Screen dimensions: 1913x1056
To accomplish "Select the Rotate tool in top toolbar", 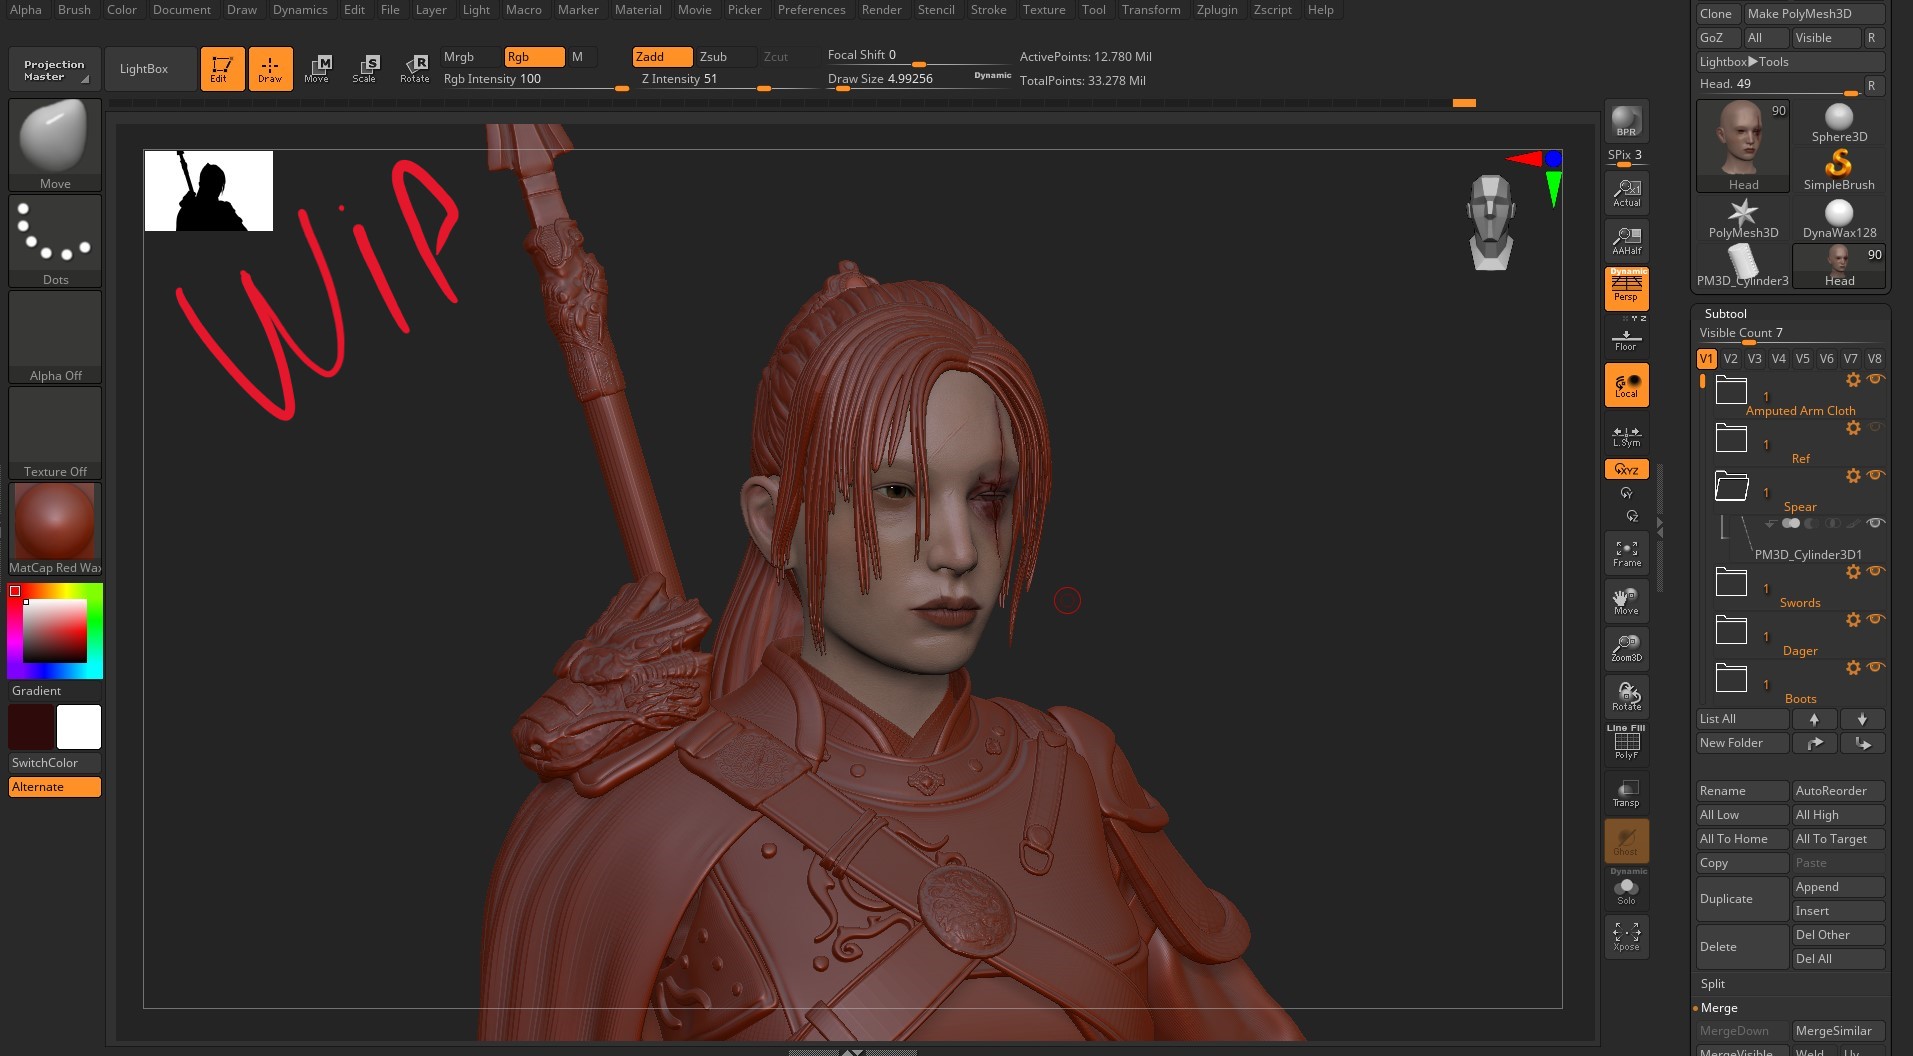I will tap(414, 68).
